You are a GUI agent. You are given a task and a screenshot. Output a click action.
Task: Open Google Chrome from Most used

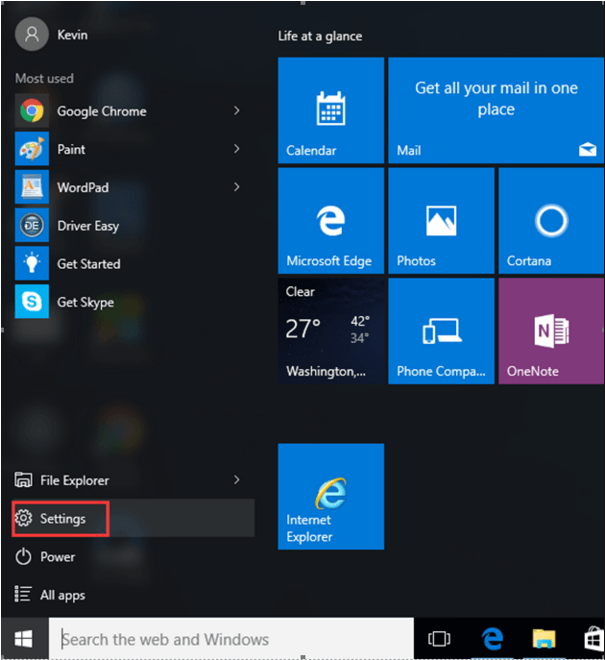pos(100,111)
